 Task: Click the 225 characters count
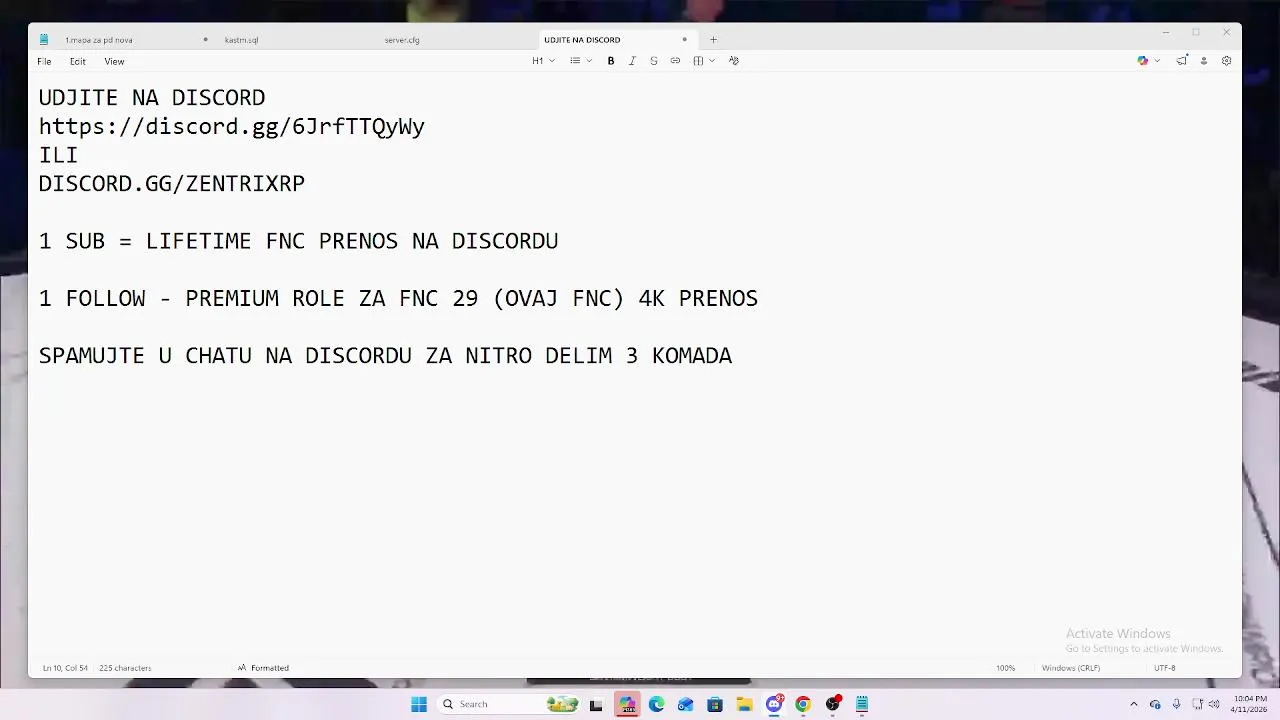coord(125,668)
